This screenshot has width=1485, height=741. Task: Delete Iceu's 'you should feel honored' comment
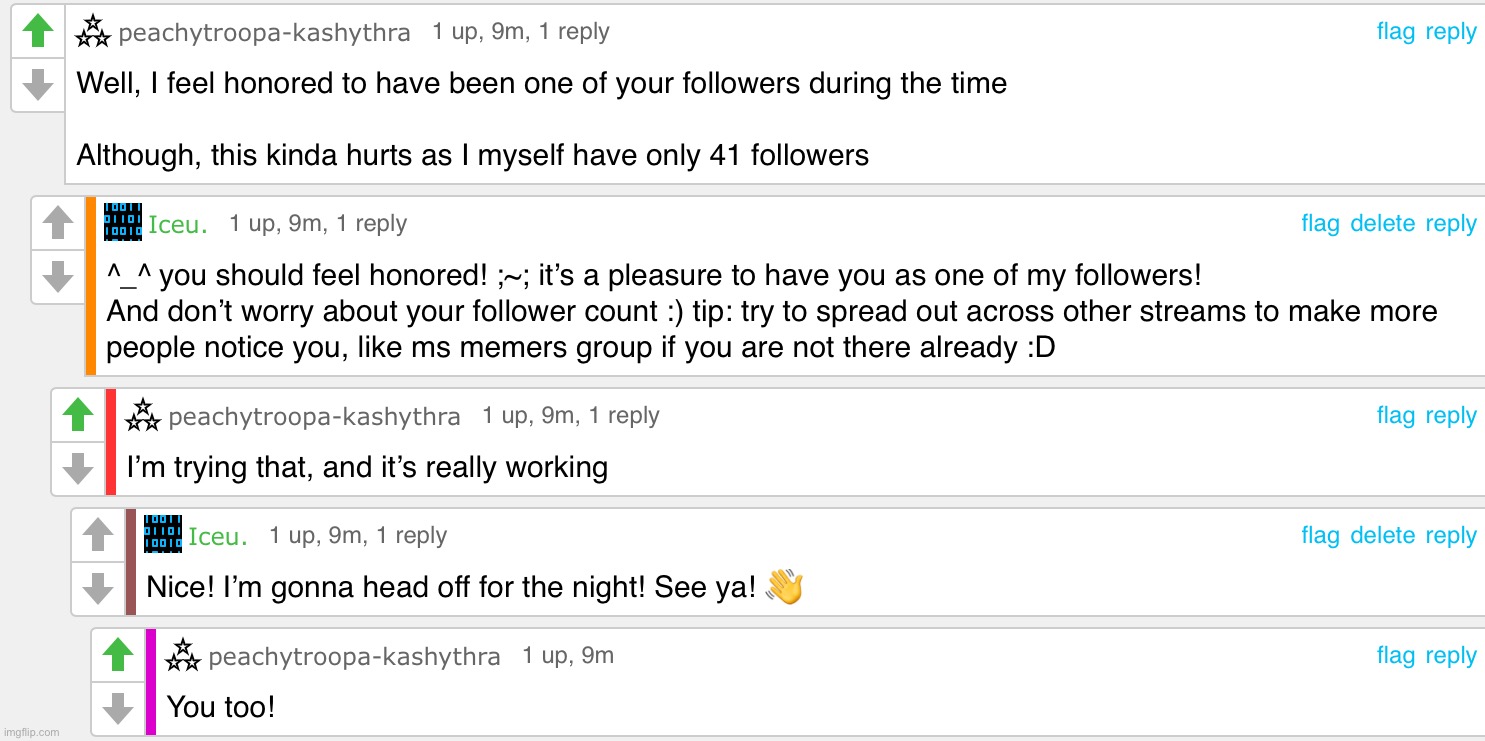pyautogui.click(x=1382, y=224)
